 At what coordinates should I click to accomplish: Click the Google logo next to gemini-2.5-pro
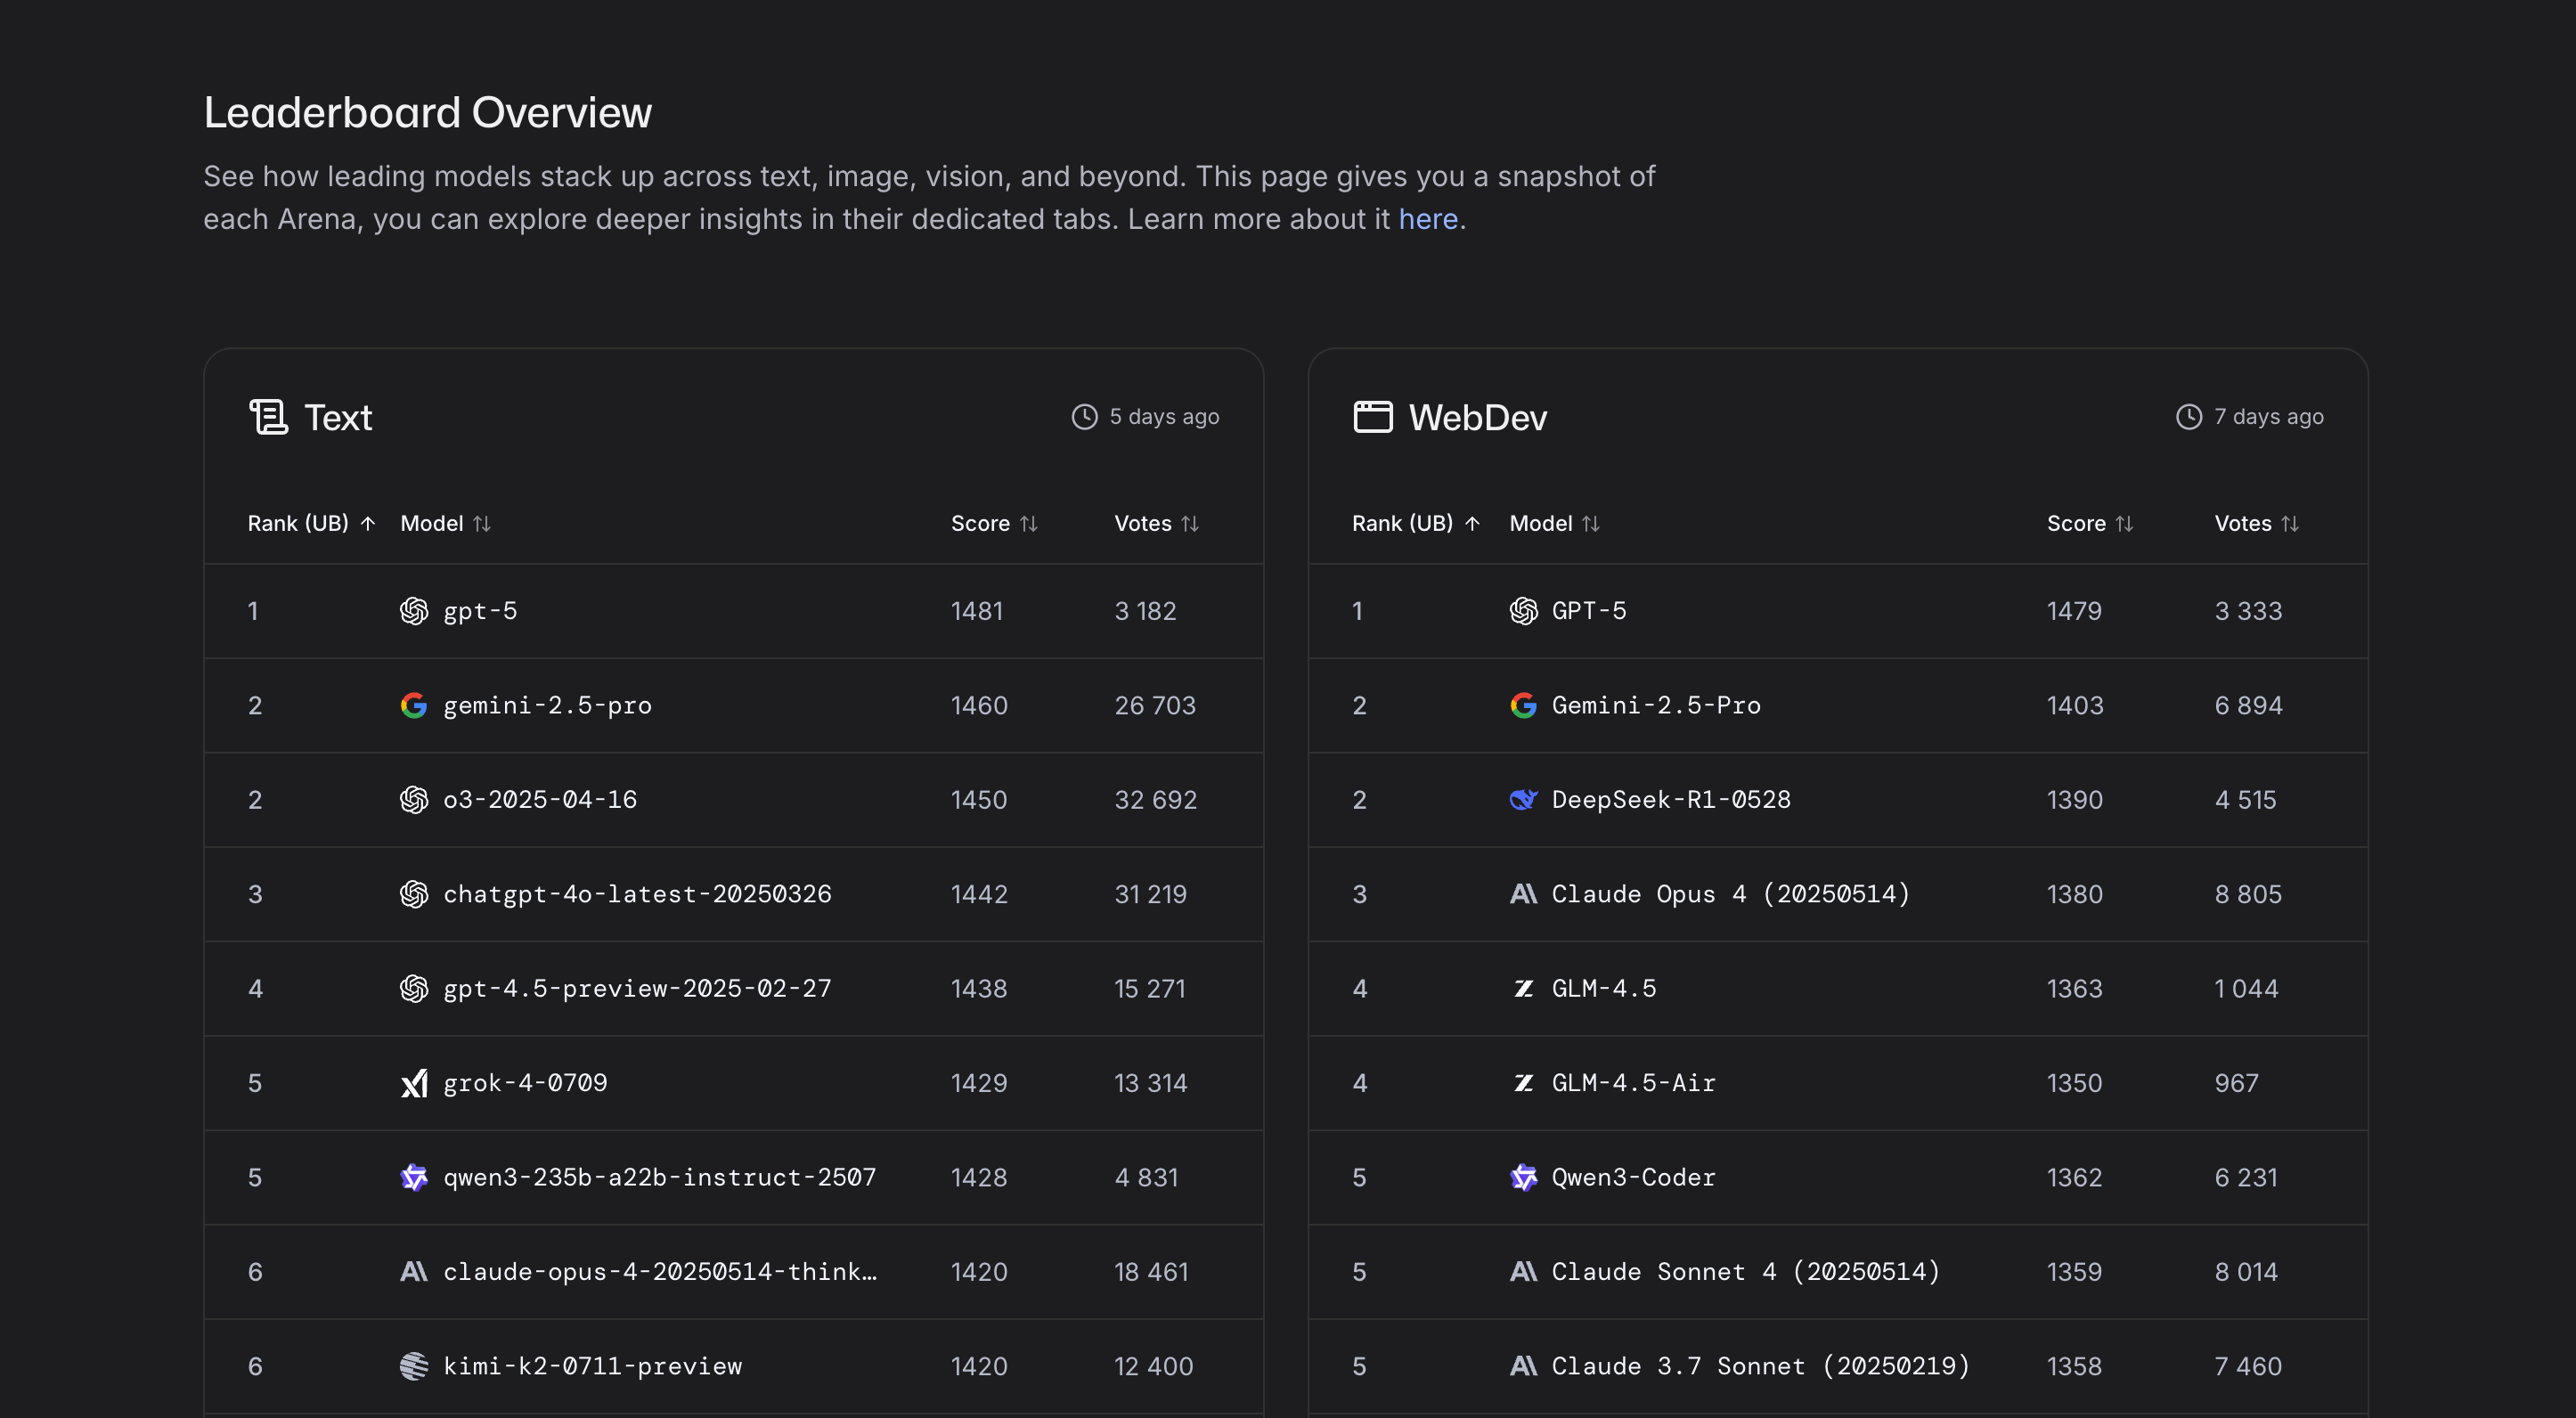pos(414,706)
